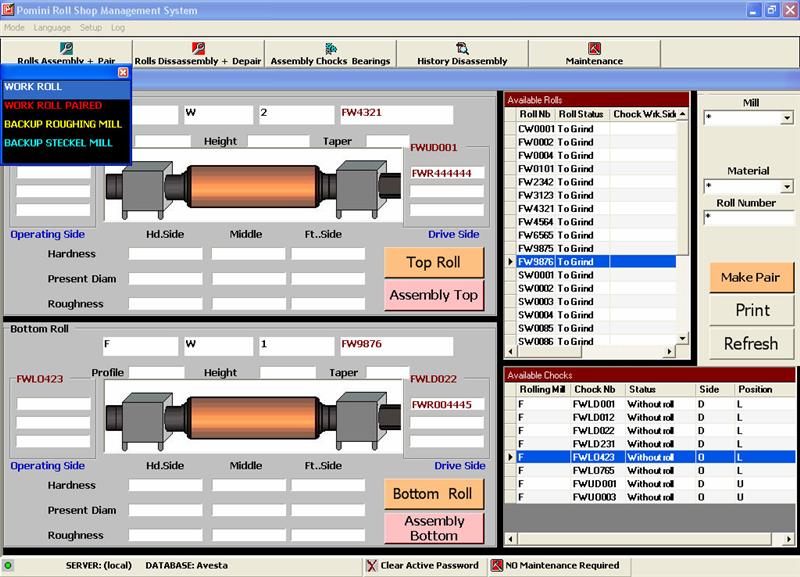This screenshot has width=800, height=577.
Task: Click the top roll Height field
Action: tap(278, 141)
